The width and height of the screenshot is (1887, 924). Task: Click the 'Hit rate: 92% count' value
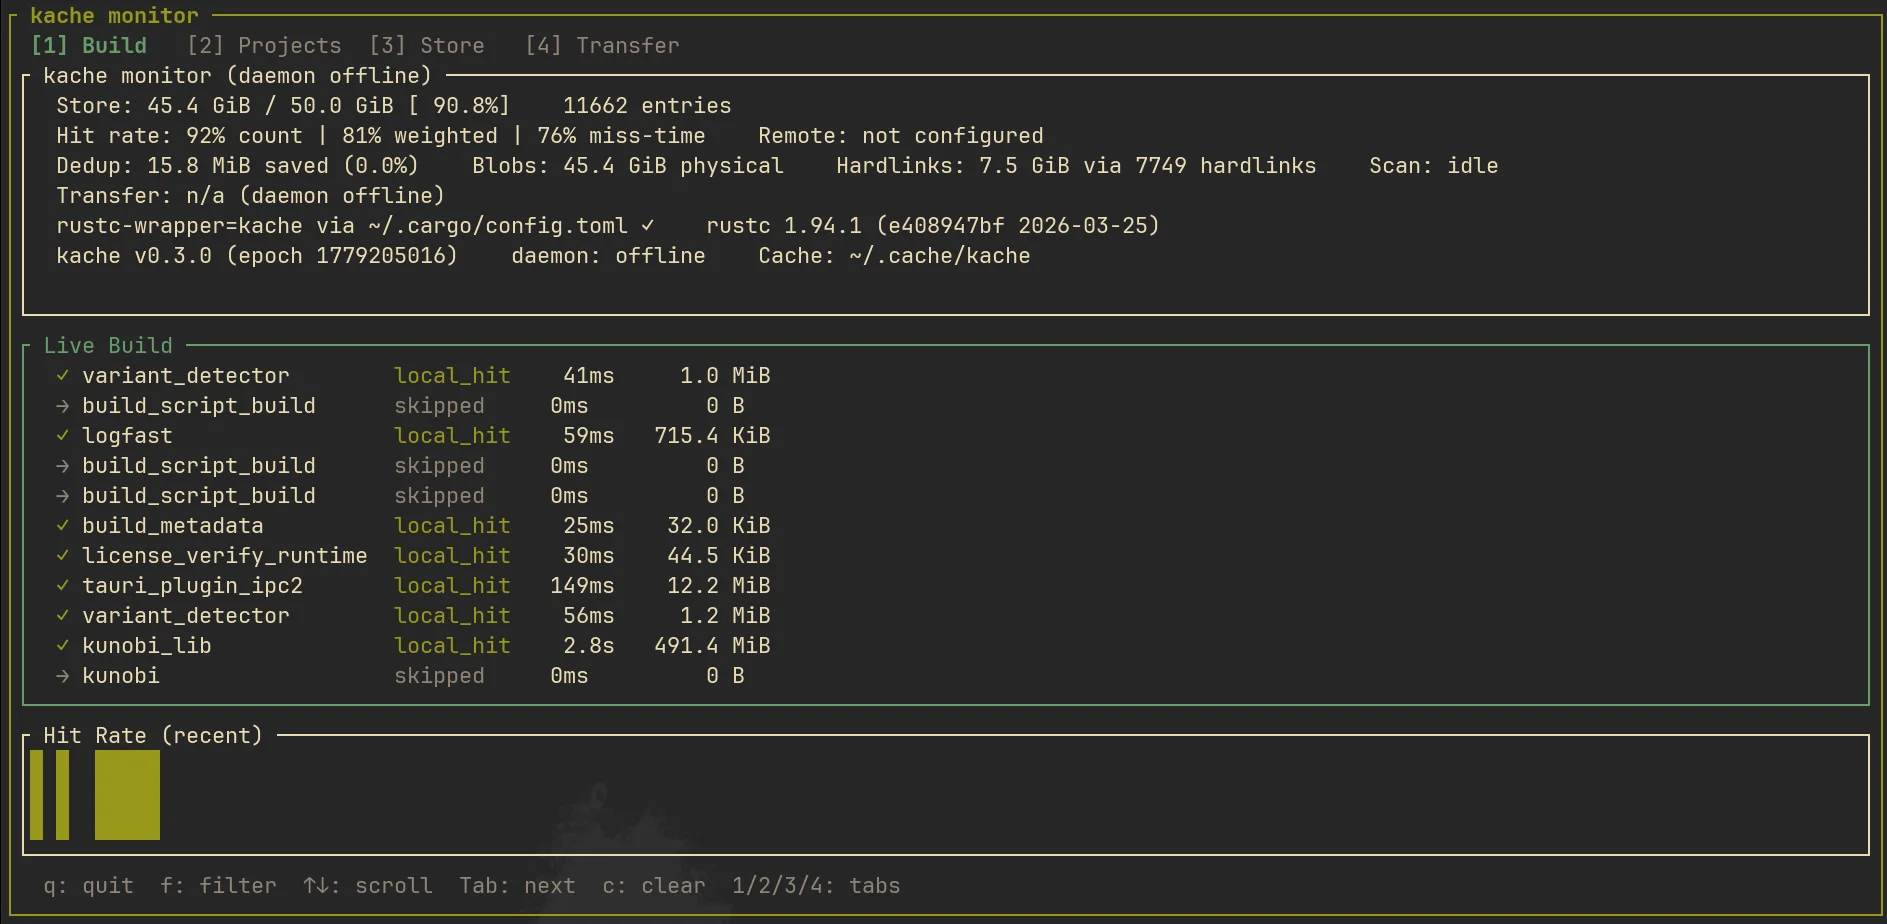pos(179,136)
